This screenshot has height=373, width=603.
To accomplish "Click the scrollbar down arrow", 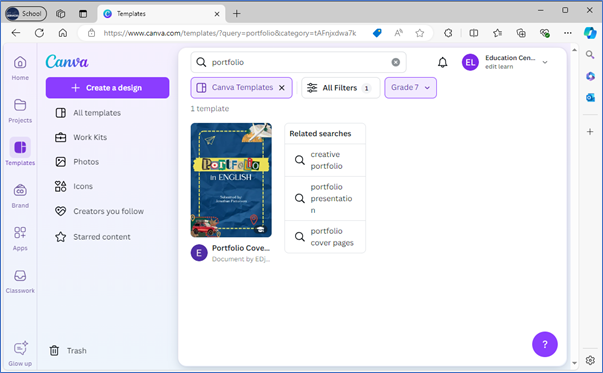I will pos(574,363).
